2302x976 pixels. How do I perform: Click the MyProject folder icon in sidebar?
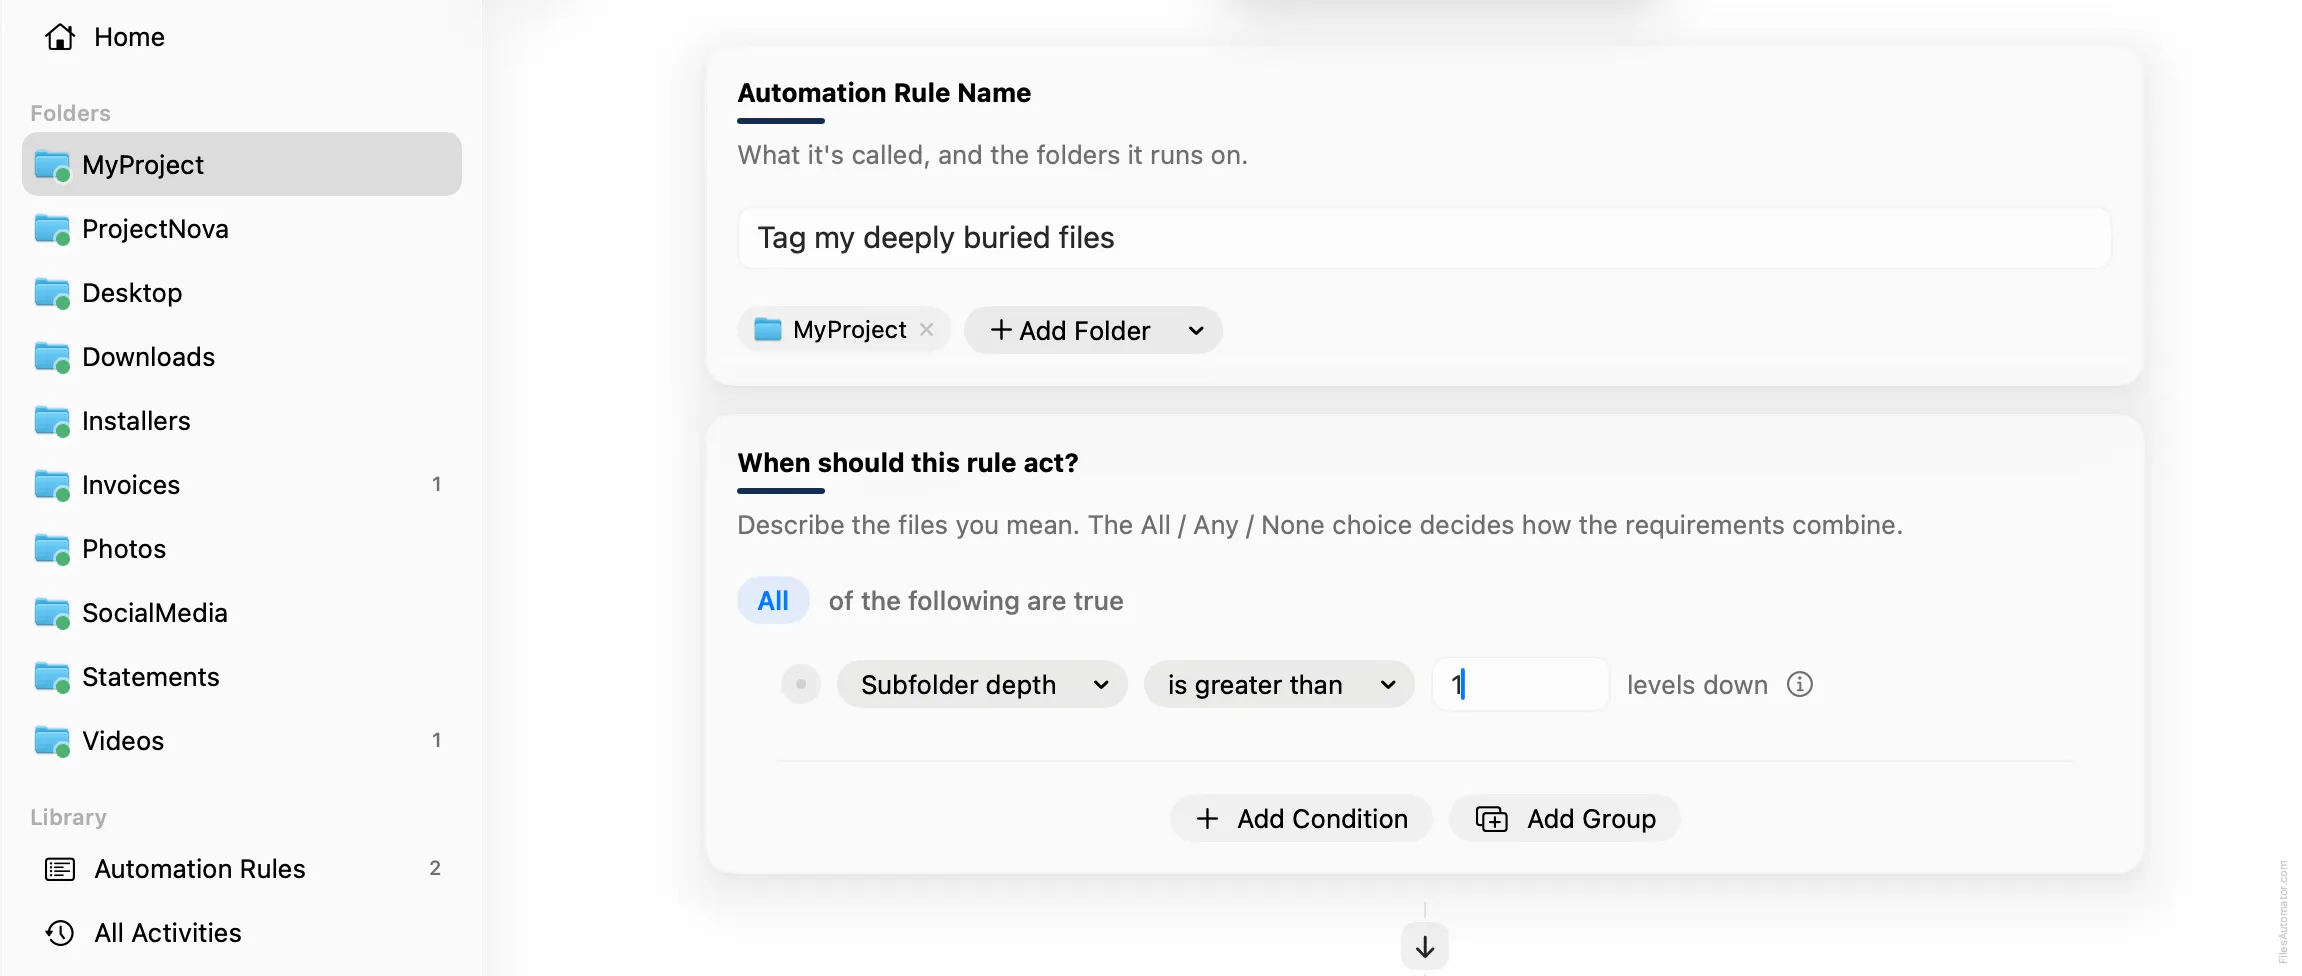(52, 165)
